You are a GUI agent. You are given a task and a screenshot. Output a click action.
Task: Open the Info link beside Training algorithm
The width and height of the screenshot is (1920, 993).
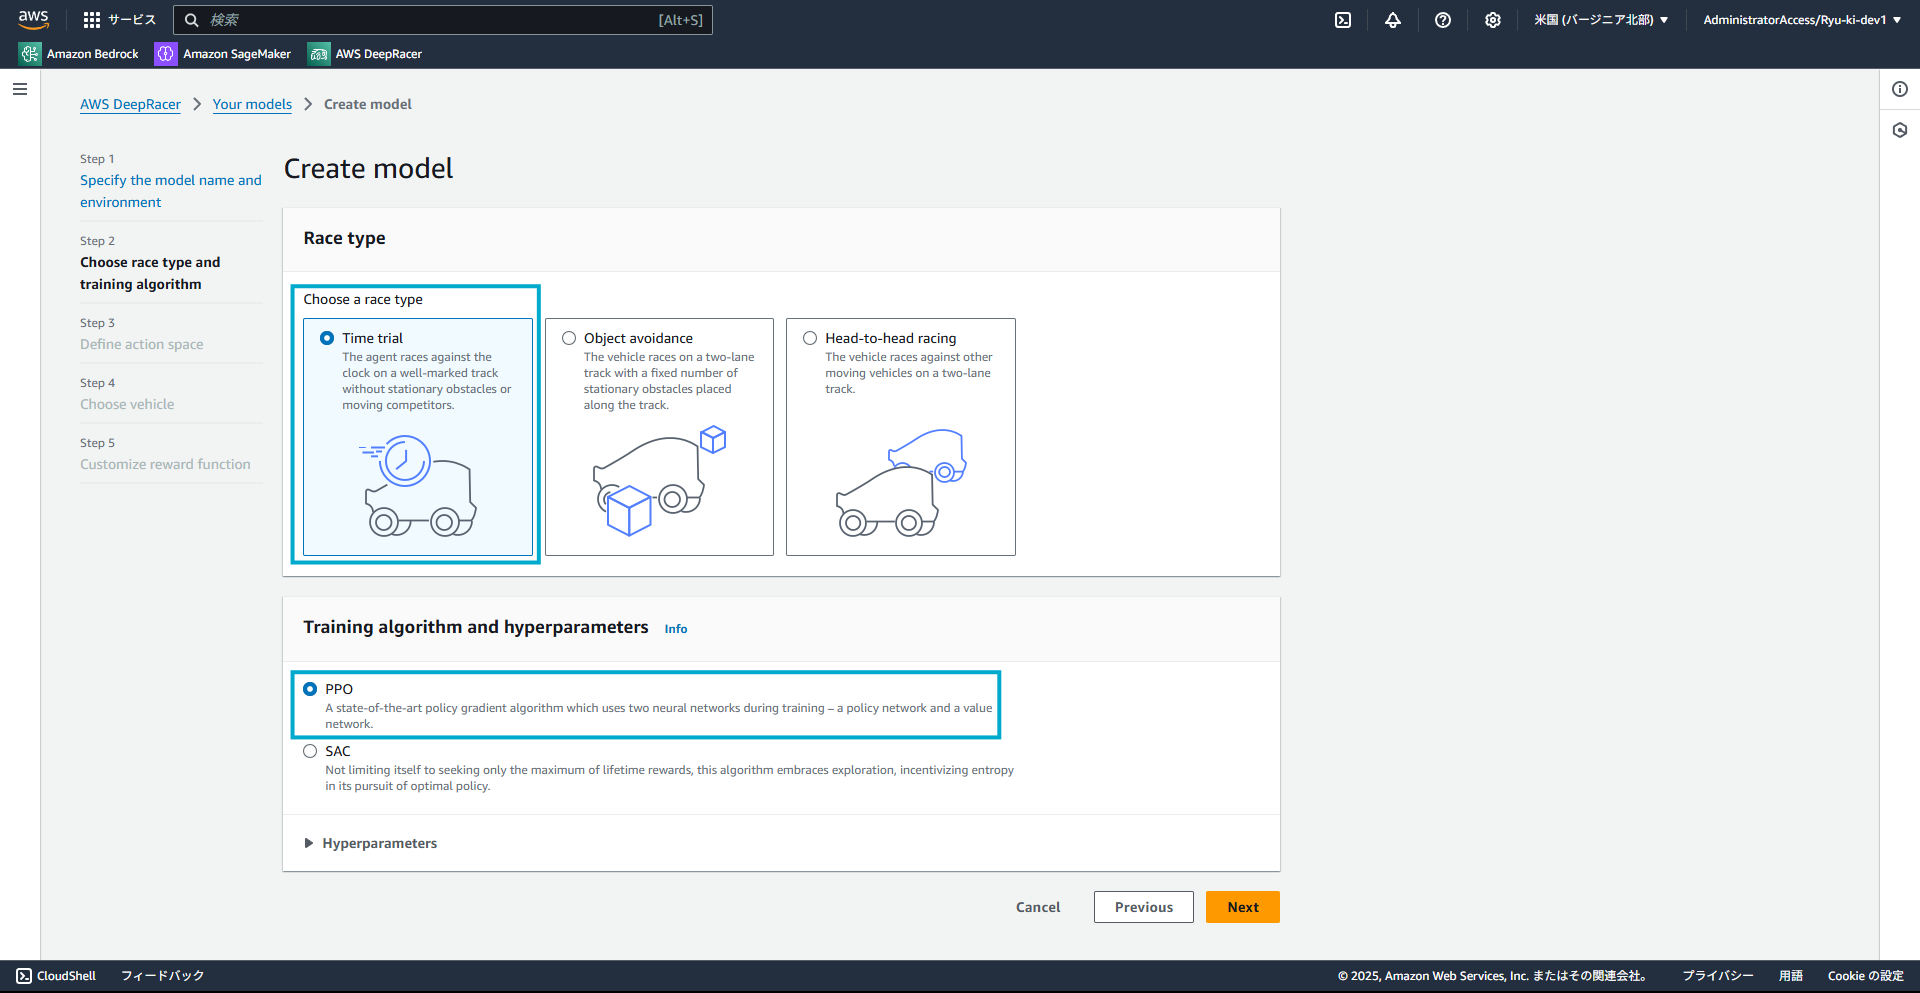[x=676, y=629]
